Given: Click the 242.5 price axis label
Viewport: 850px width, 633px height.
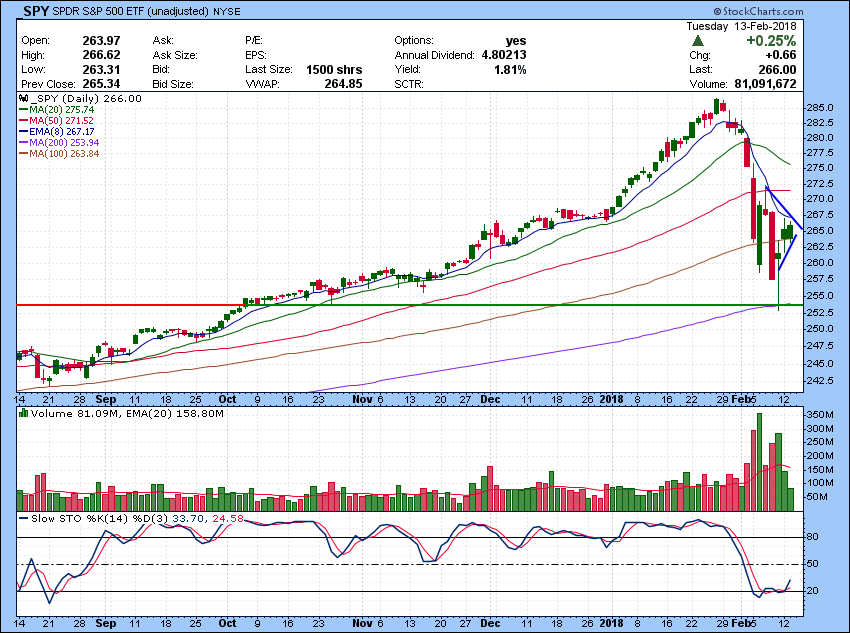Looking at the screenshot, I should pyautogui.click(x=821, y=380).
